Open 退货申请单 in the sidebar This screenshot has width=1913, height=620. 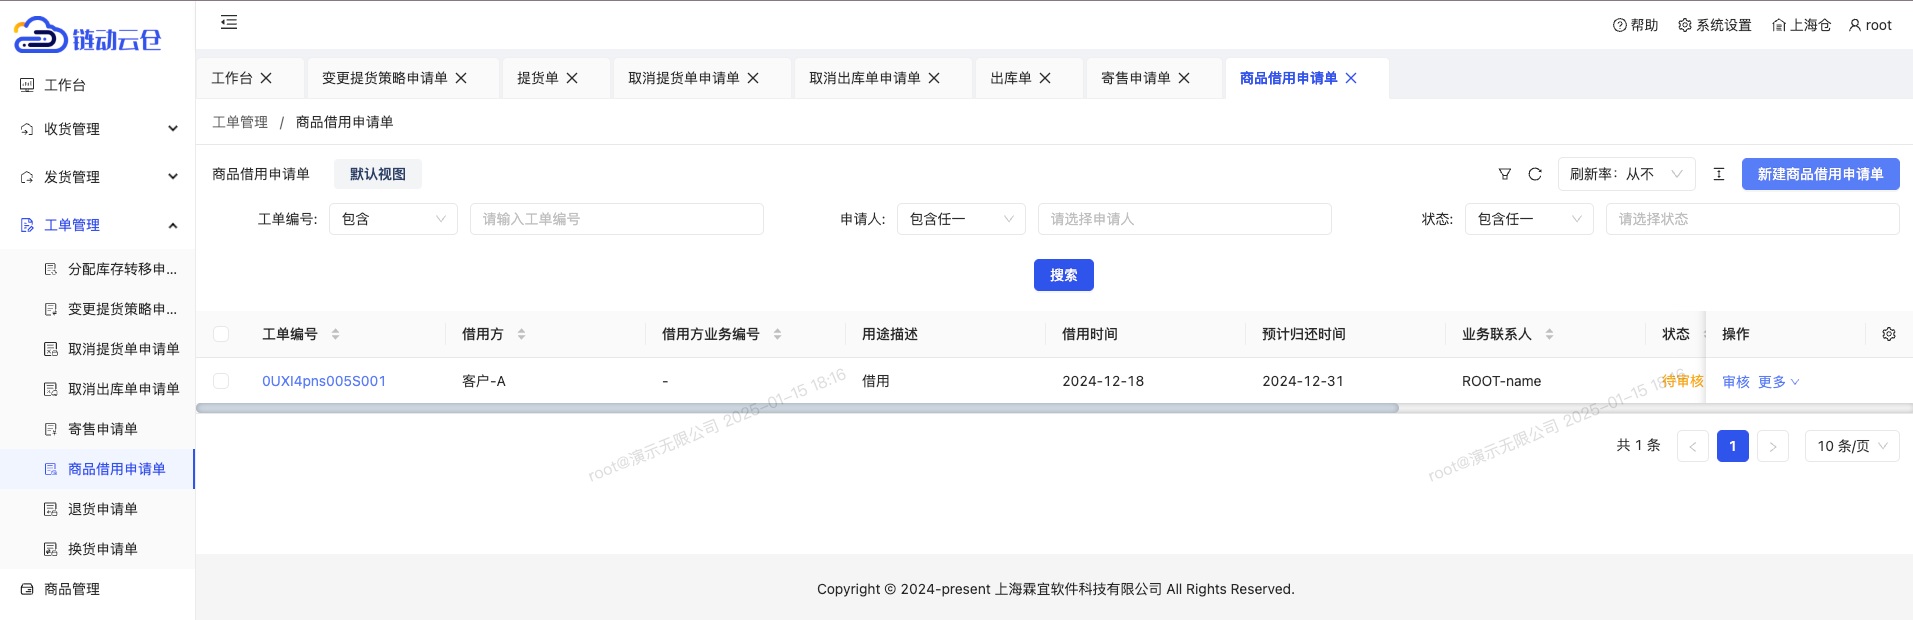click(103, 509)
